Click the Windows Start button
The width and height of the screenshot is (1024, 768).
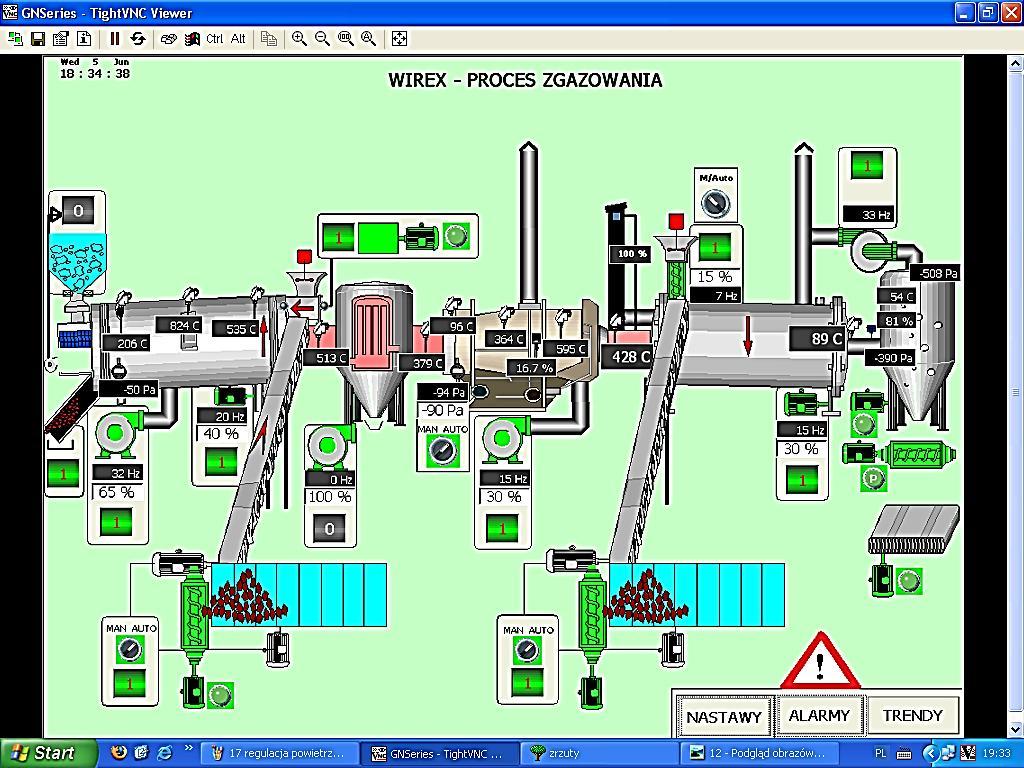48,754
